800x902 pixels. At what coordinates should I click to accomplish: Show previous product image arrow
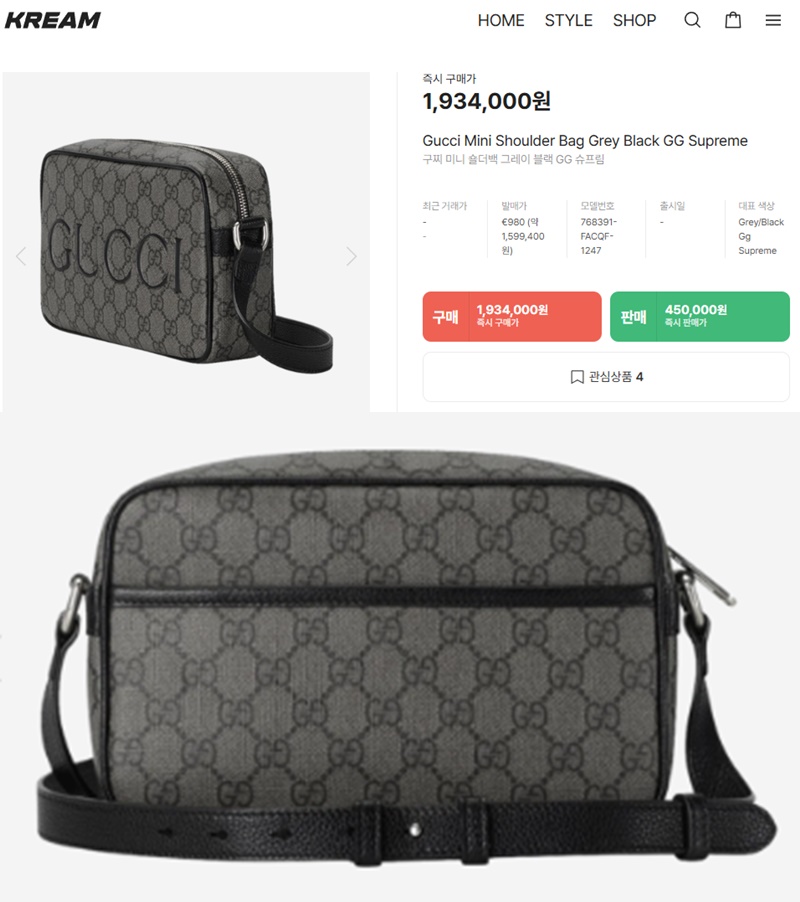coord(21,256)
